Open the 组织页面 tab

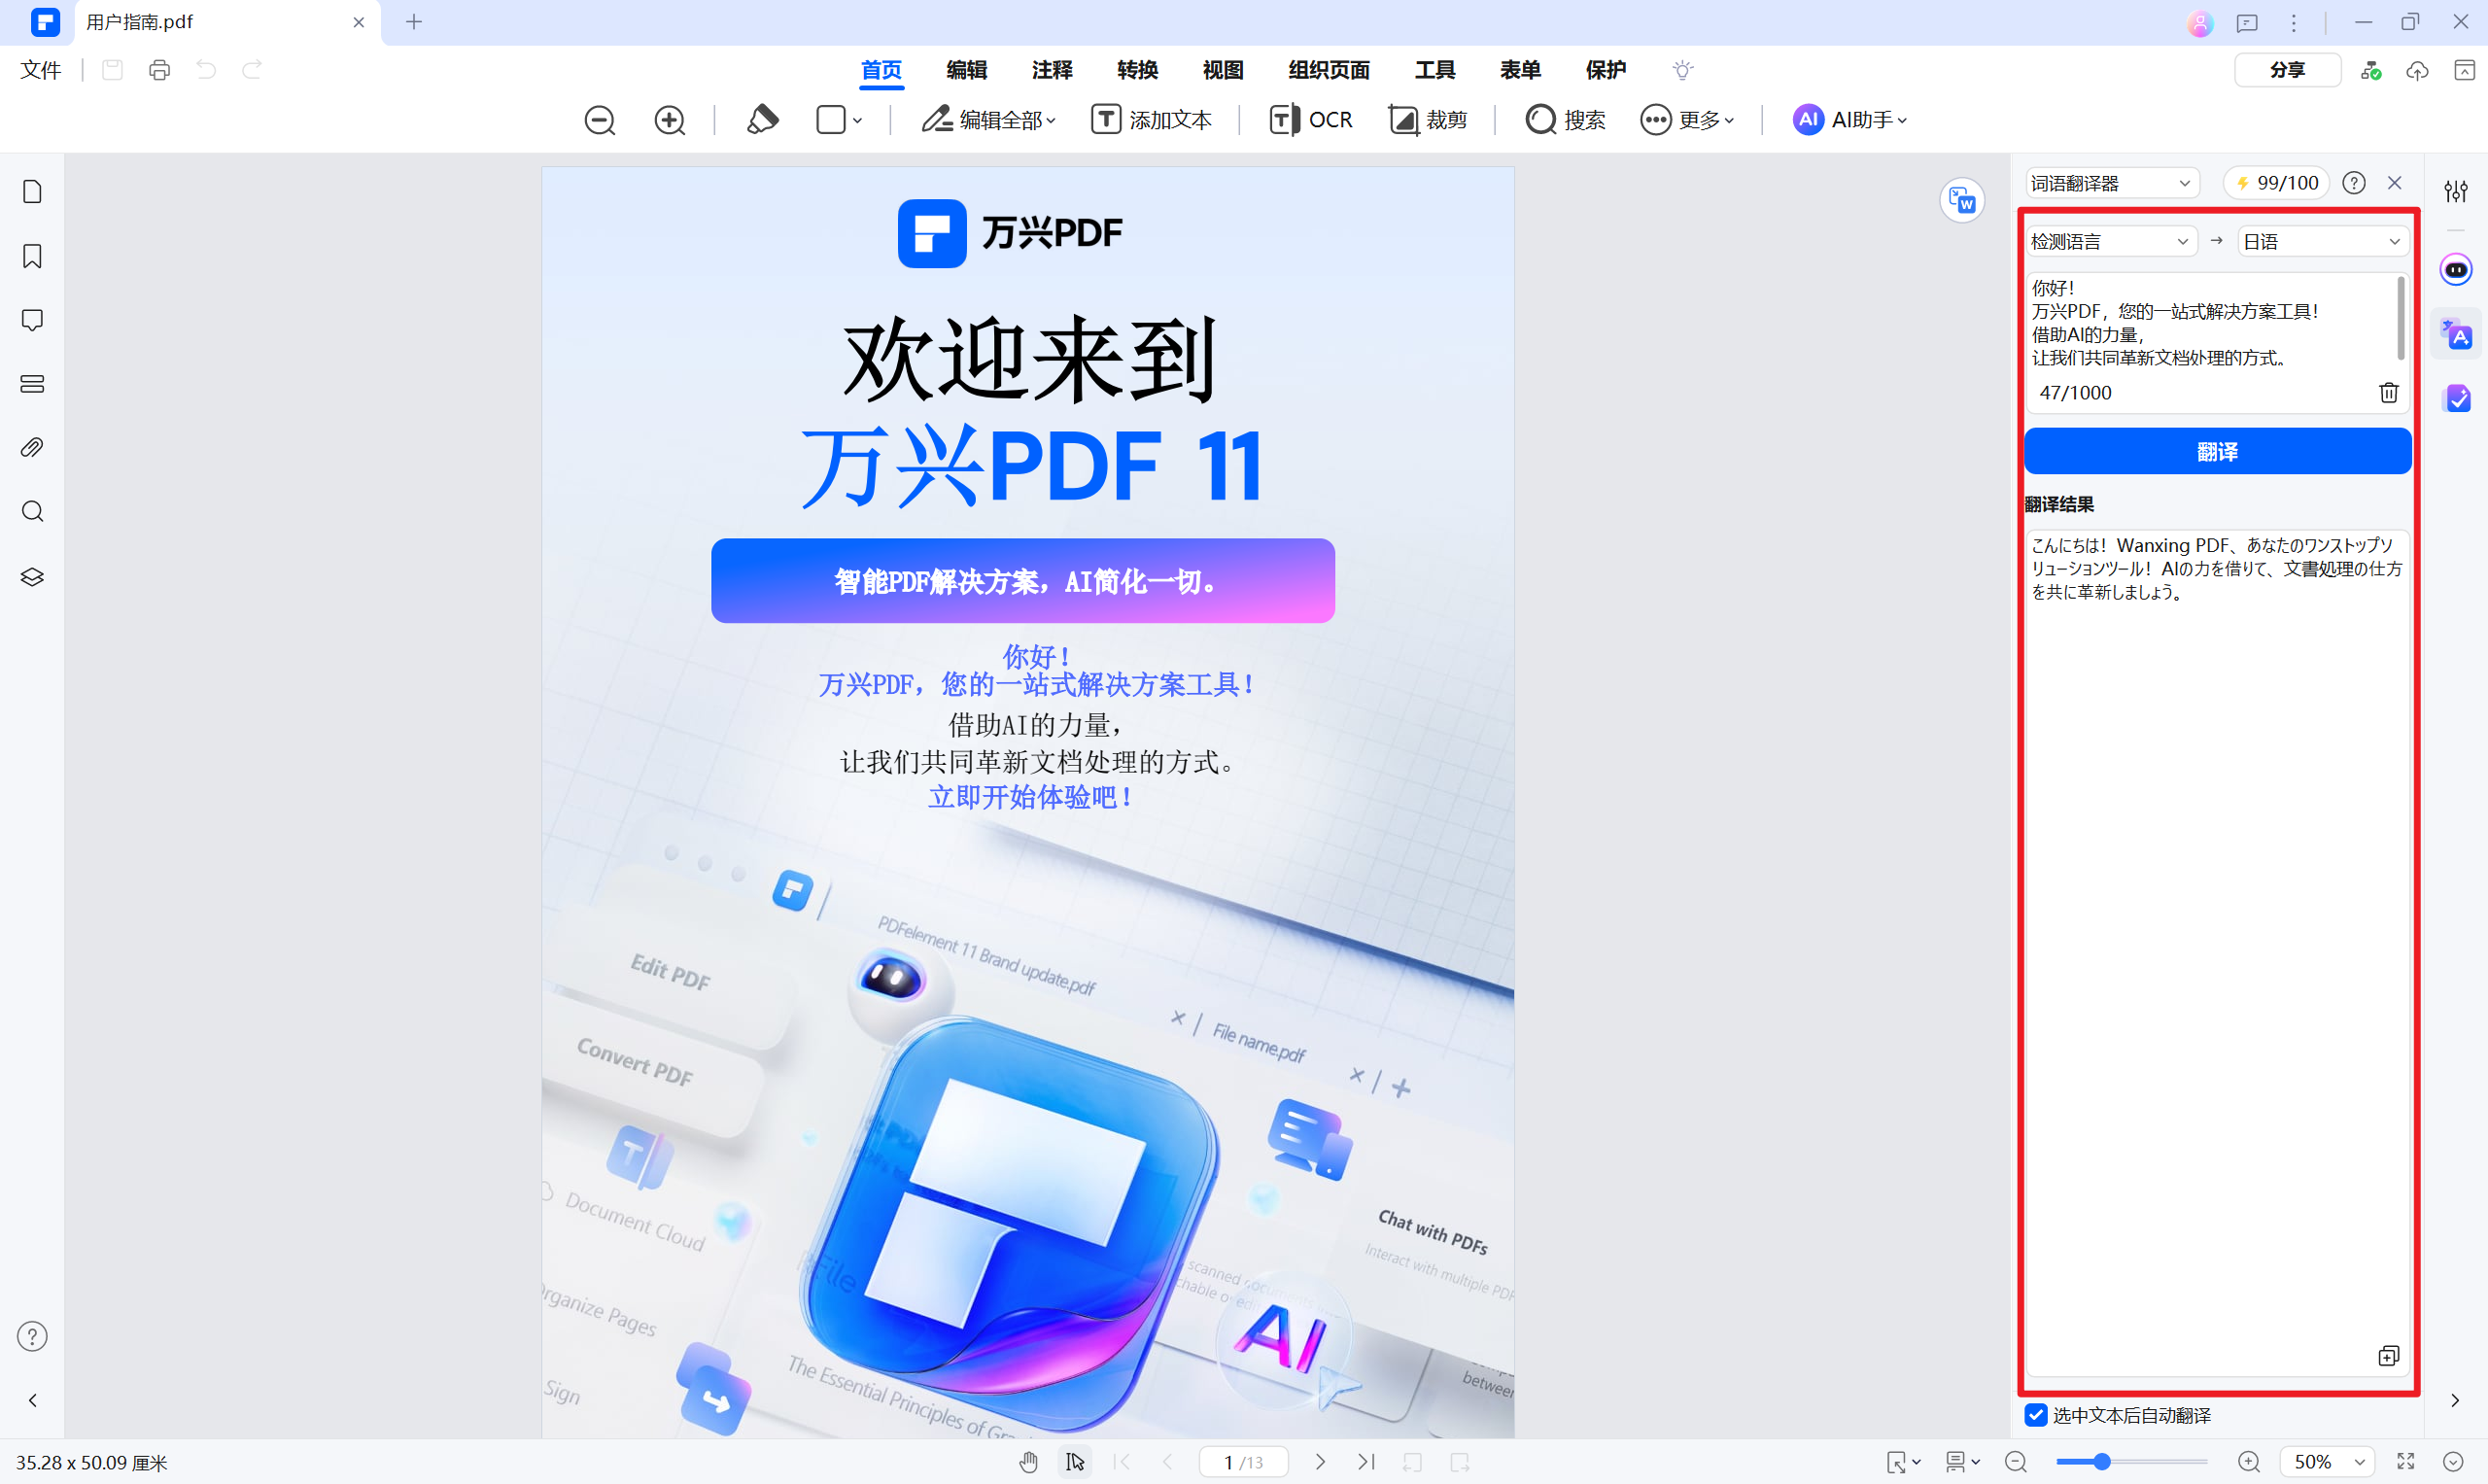click(1328, 70)
